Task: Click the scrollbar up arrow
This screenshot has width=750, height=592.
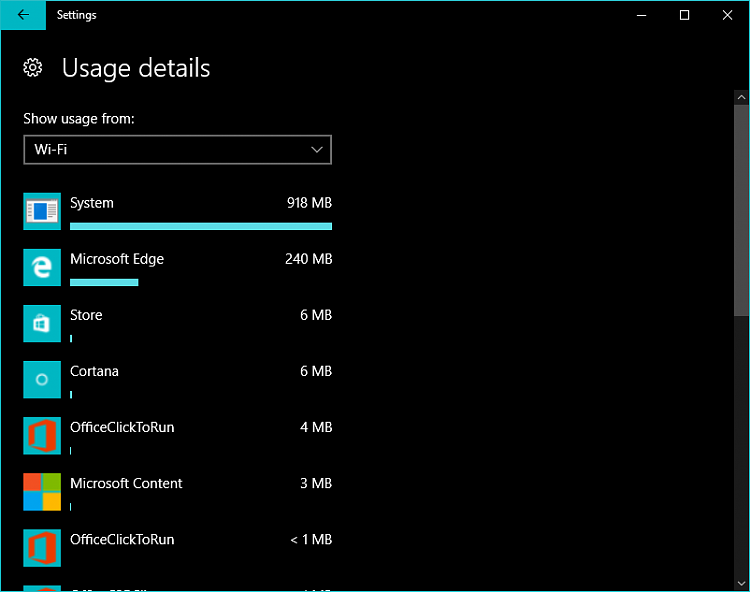Action: coord(741,98)
